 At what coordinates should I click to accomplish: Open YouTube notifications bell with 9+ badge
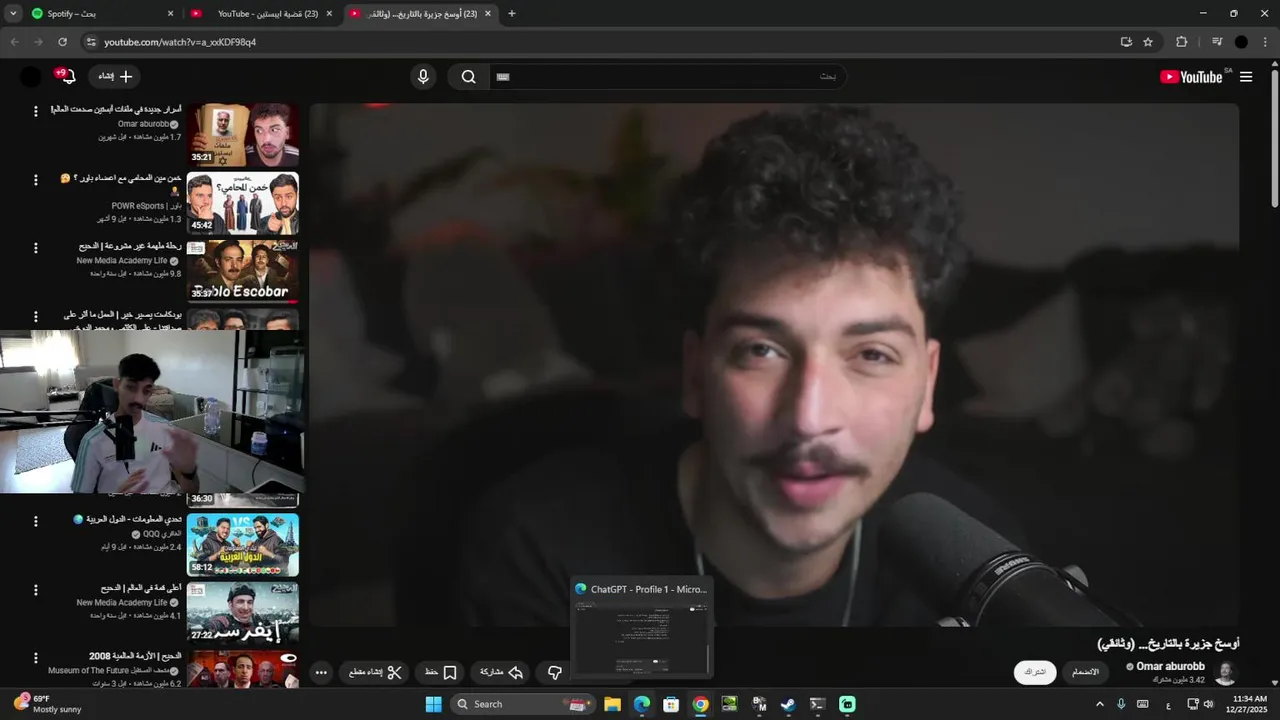pos(67,77)
